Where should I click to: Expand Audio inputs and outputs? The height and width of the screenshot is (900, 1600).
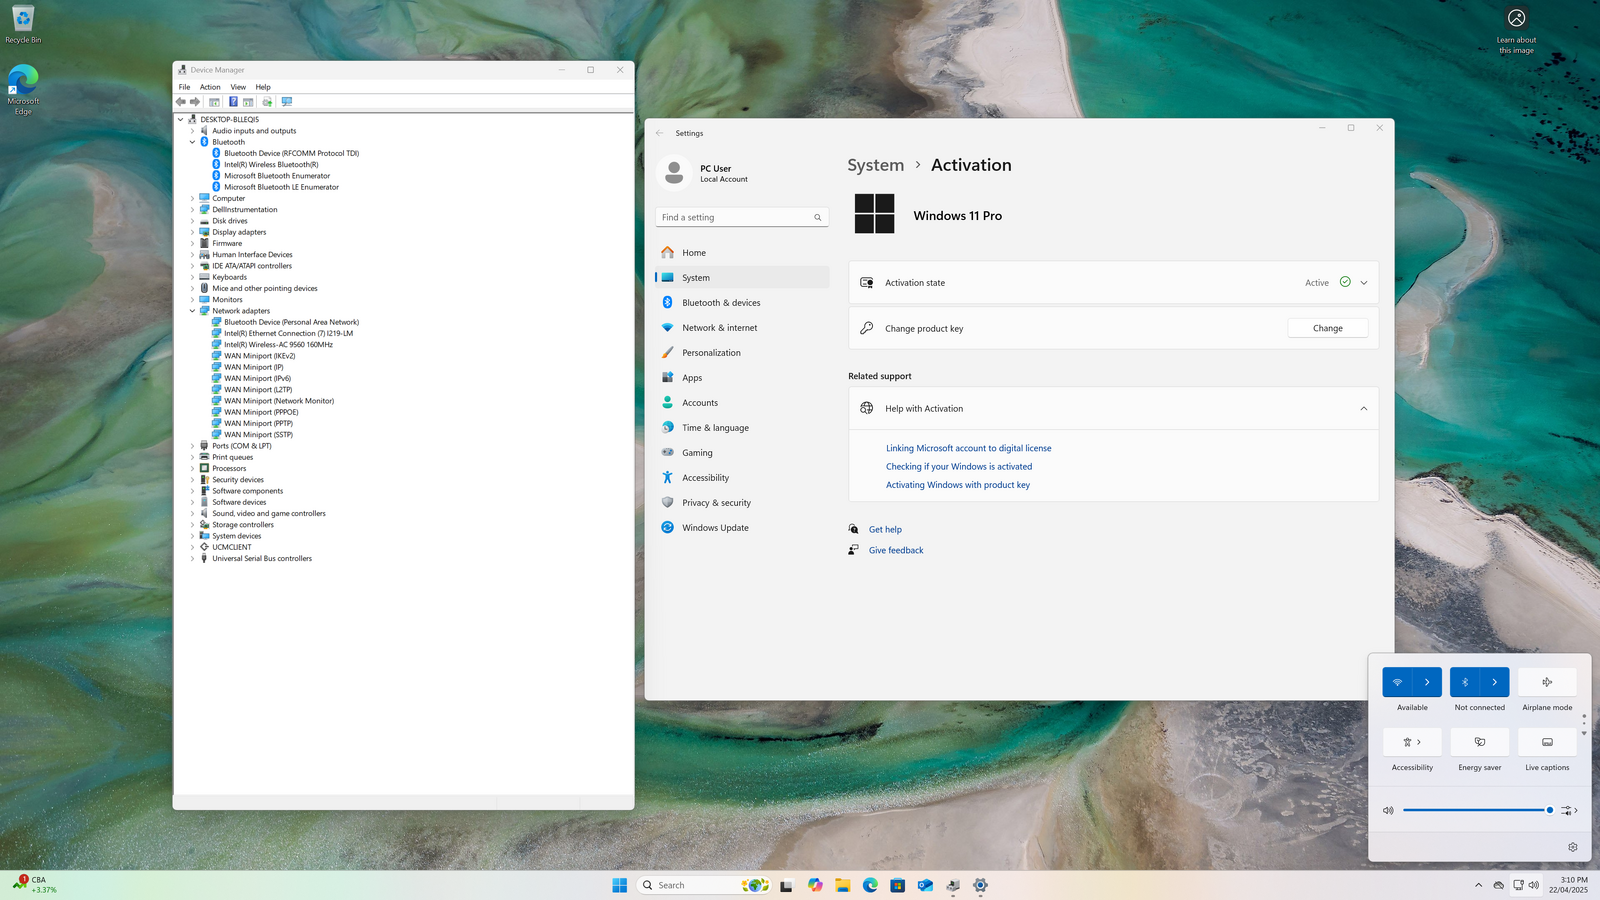coord(192,131)
